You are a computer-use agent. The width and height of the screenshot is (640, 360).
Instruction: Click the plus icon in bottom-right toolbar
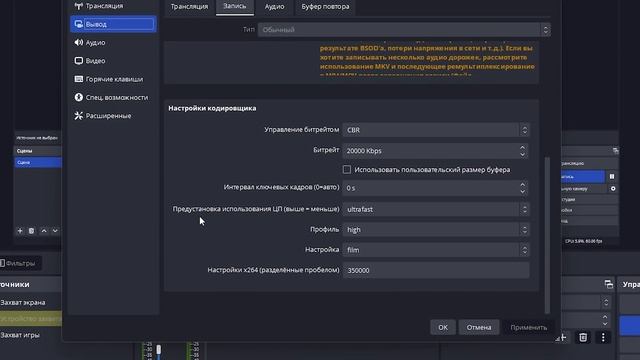pyautogui.click(x=562, y=338)
